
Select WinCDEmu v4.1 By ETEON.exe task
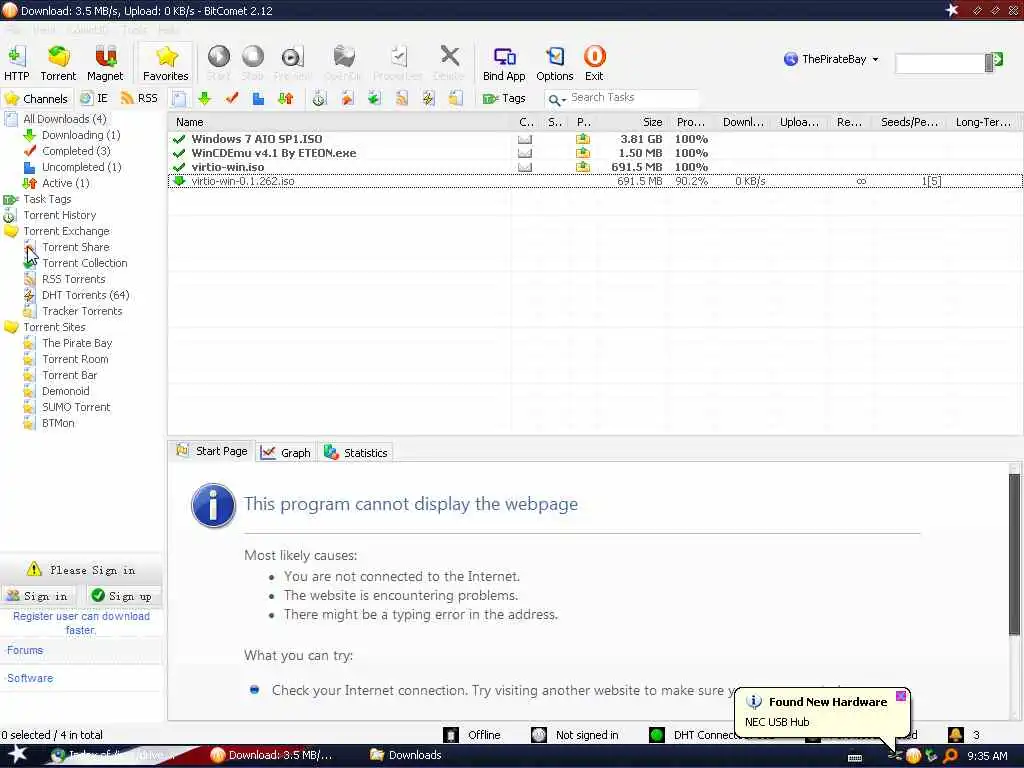(595, 153)
